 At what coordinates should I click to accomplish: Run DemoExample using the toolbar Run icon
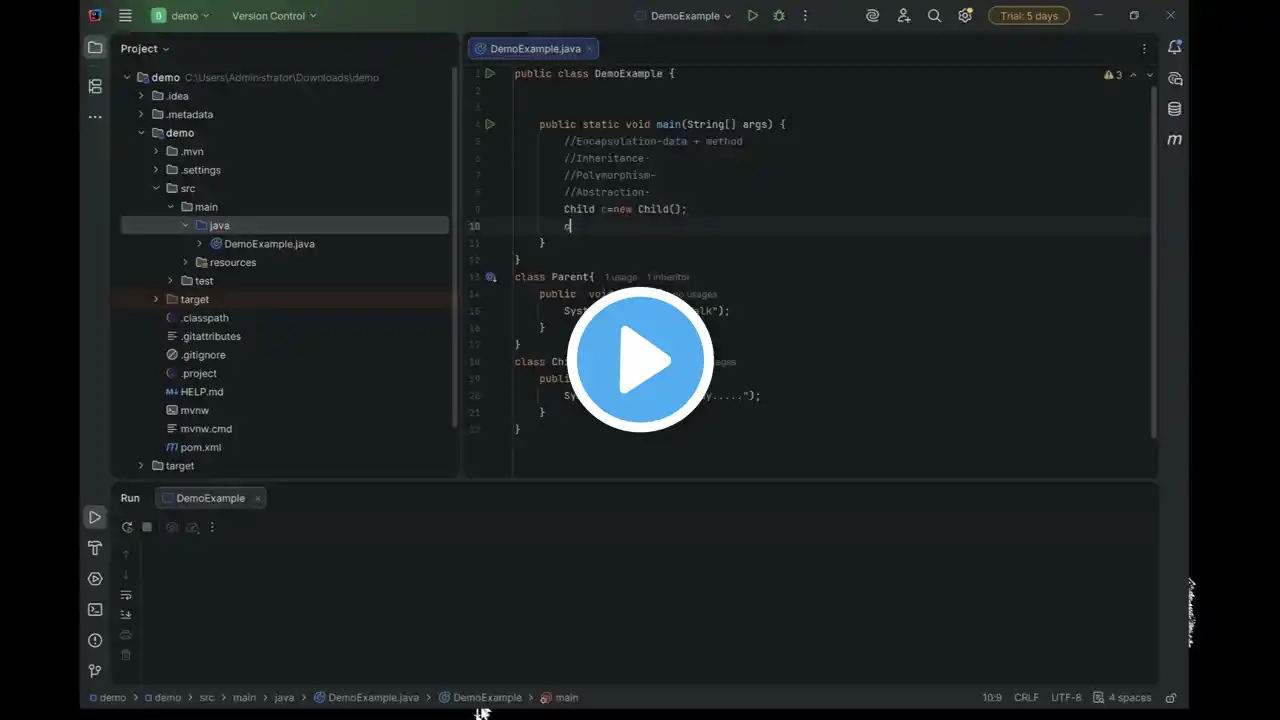(753, 16)
